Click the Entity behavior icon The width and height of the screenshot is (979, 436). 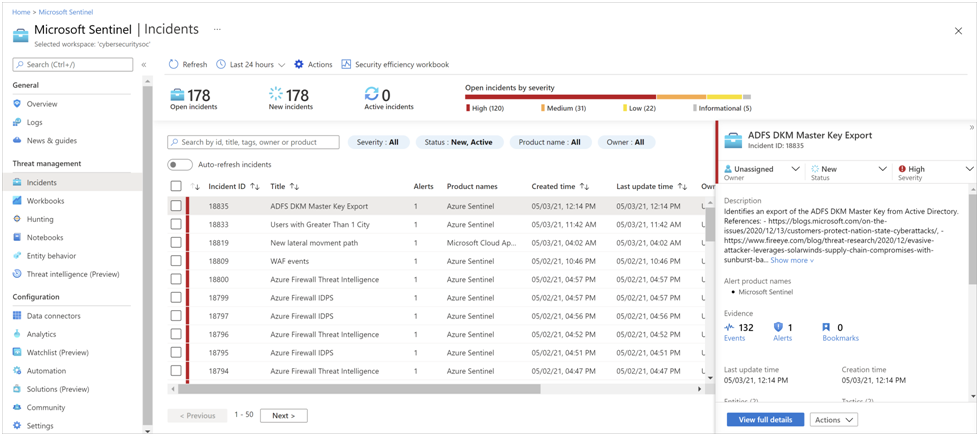(x=17, y=255)
